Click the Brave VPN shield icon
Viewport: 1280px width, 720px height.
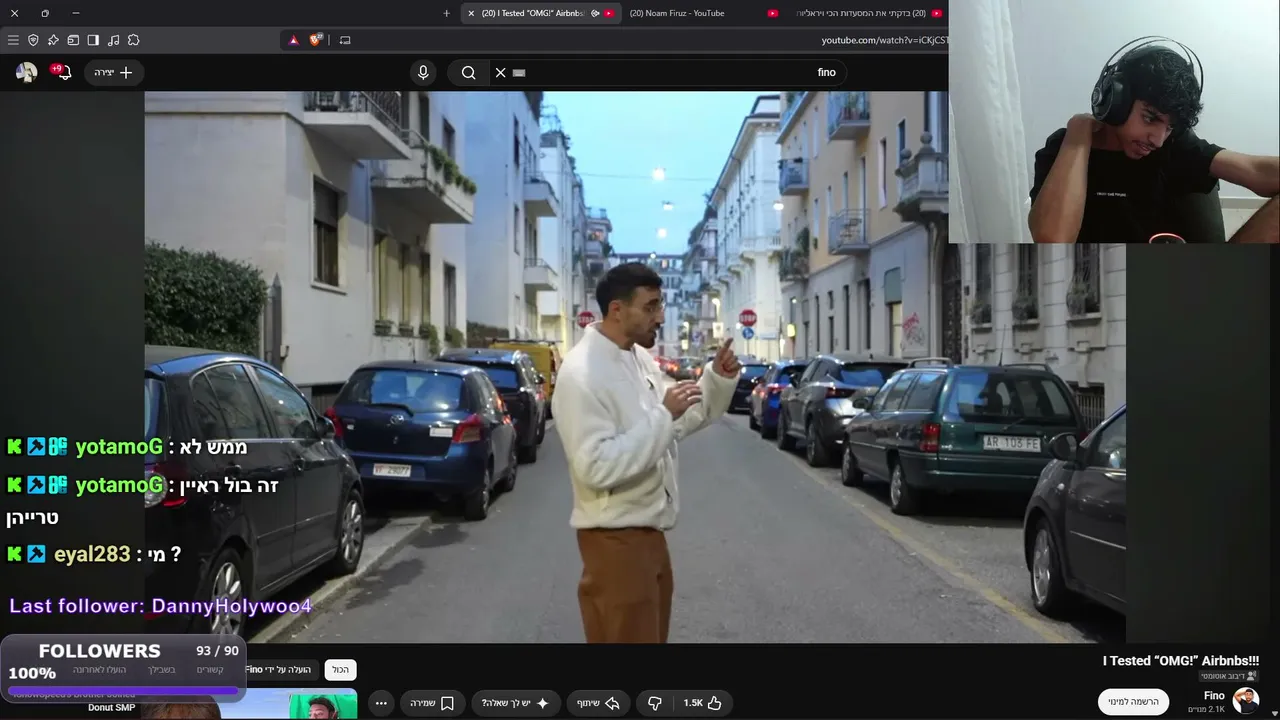click(x=33, y=40)
